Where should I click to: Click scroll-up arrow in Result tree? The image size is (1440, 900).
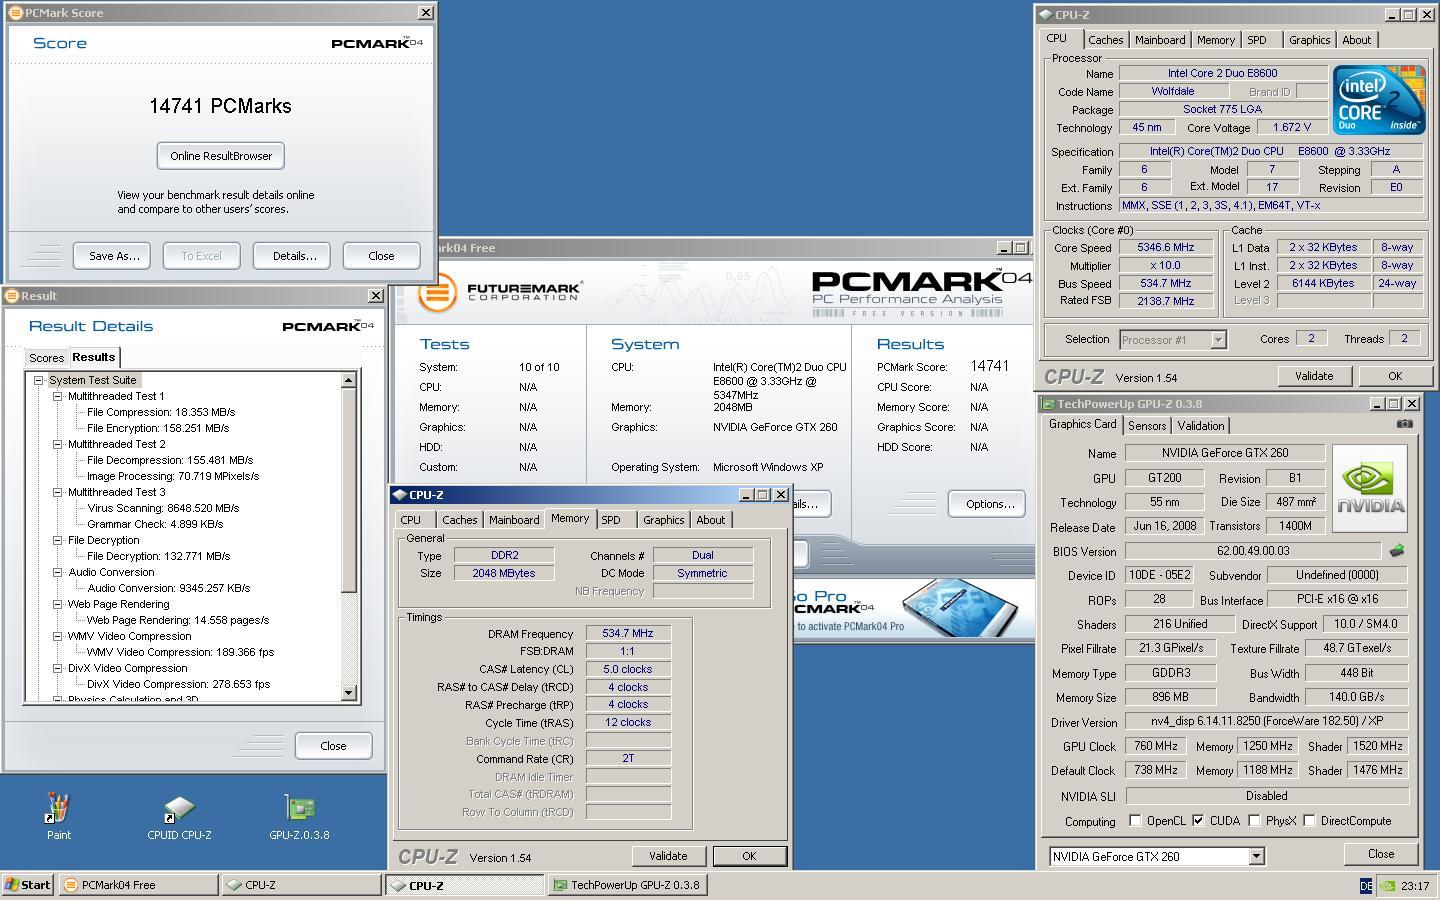[348, 380]
